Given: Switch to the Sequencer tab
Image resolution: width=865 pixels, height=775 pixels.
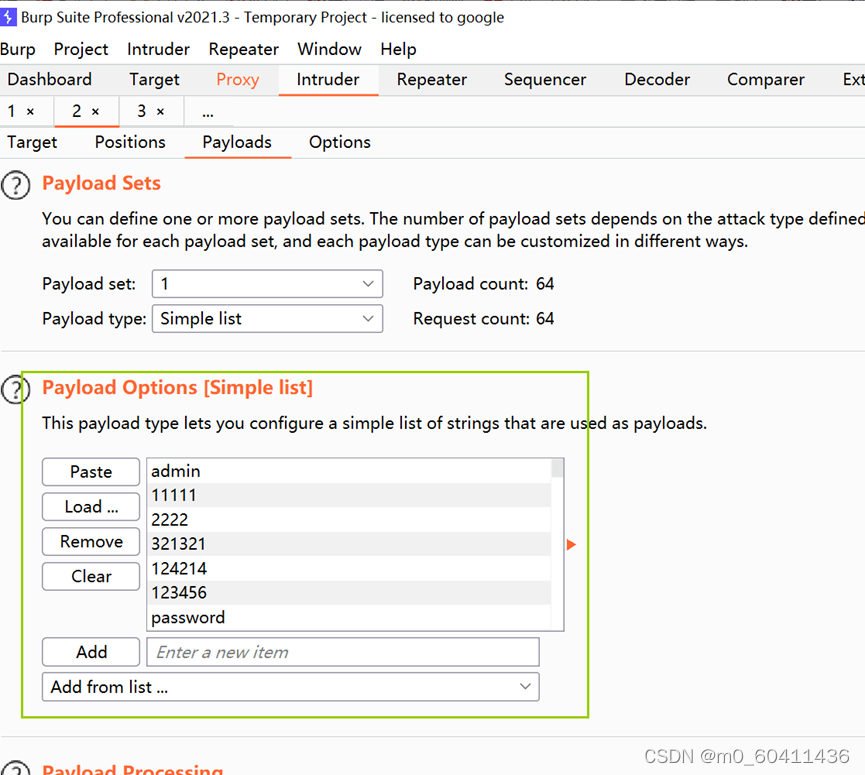Looking at the screenshot, I should click(545, 79).
